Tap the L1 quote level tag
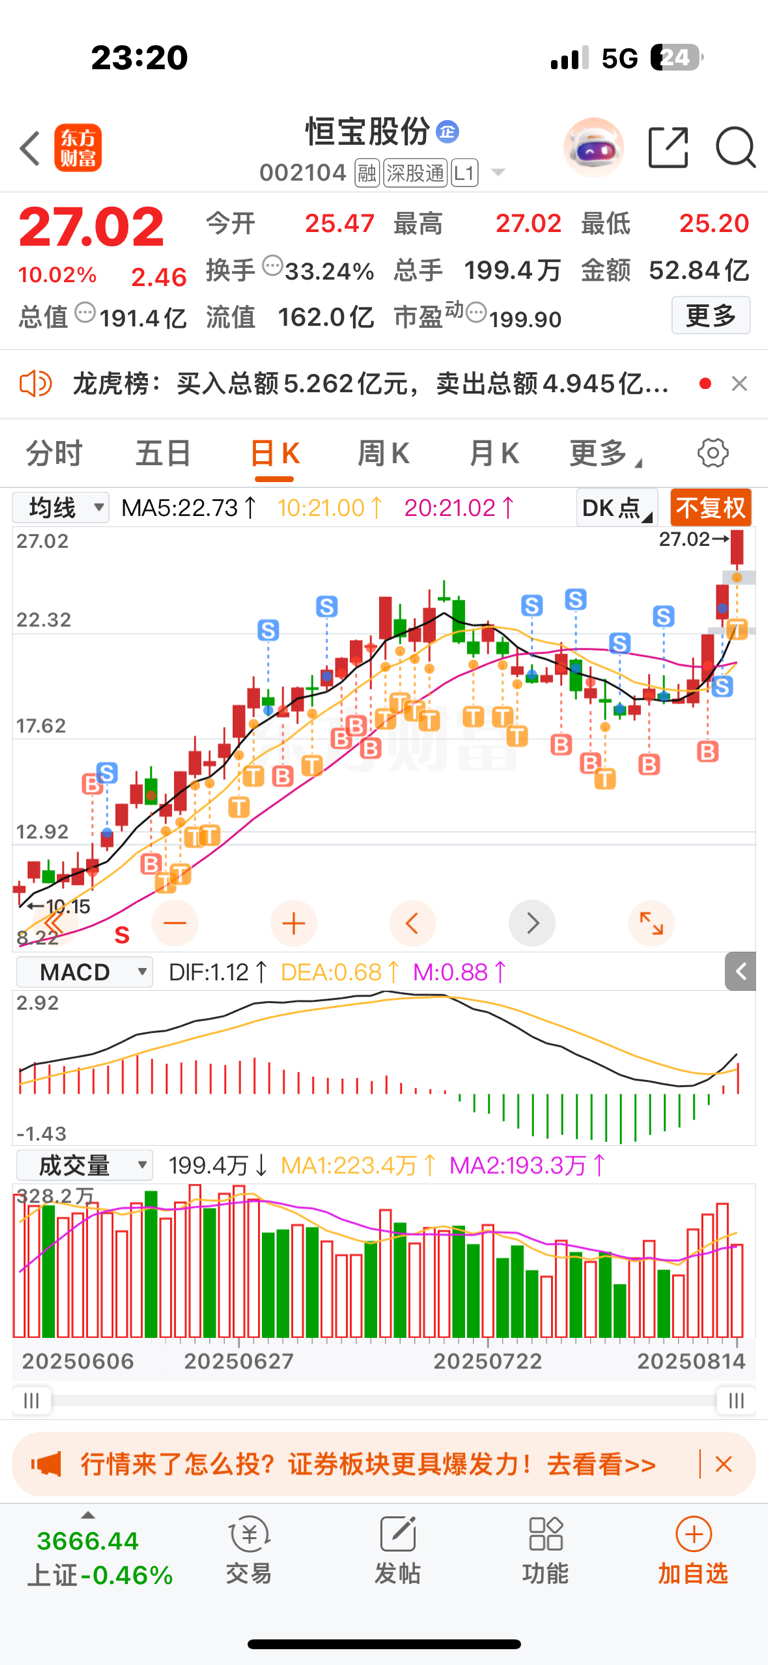This screenshot has width=769, height=1665. (x=464, y=174)
